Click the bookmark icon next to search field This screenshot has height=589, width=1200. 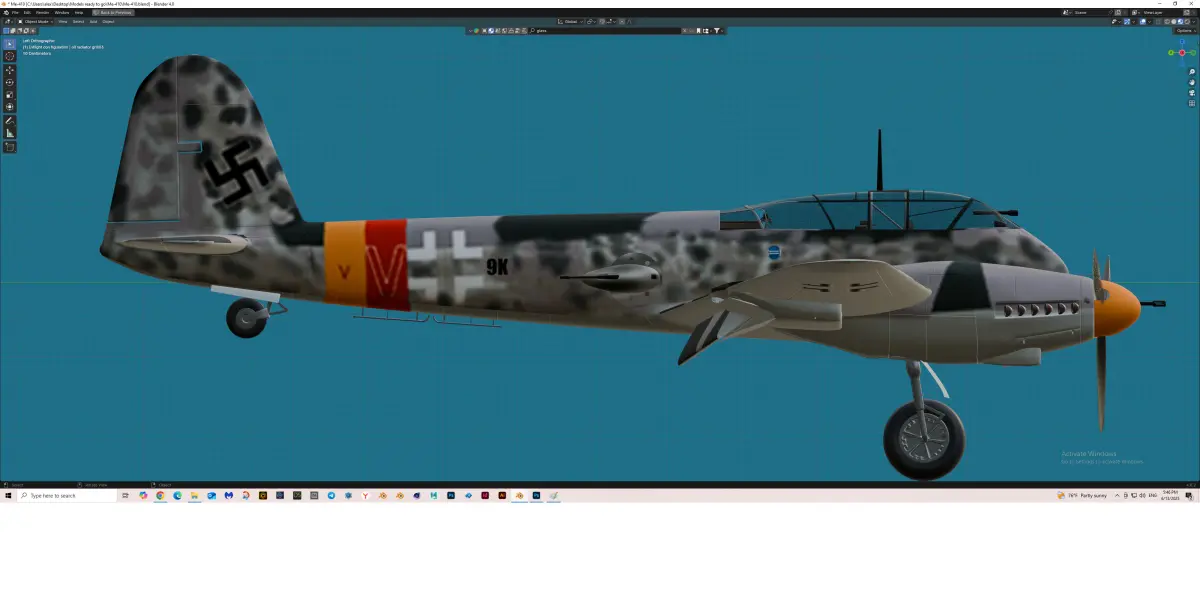tap(698, 31)
